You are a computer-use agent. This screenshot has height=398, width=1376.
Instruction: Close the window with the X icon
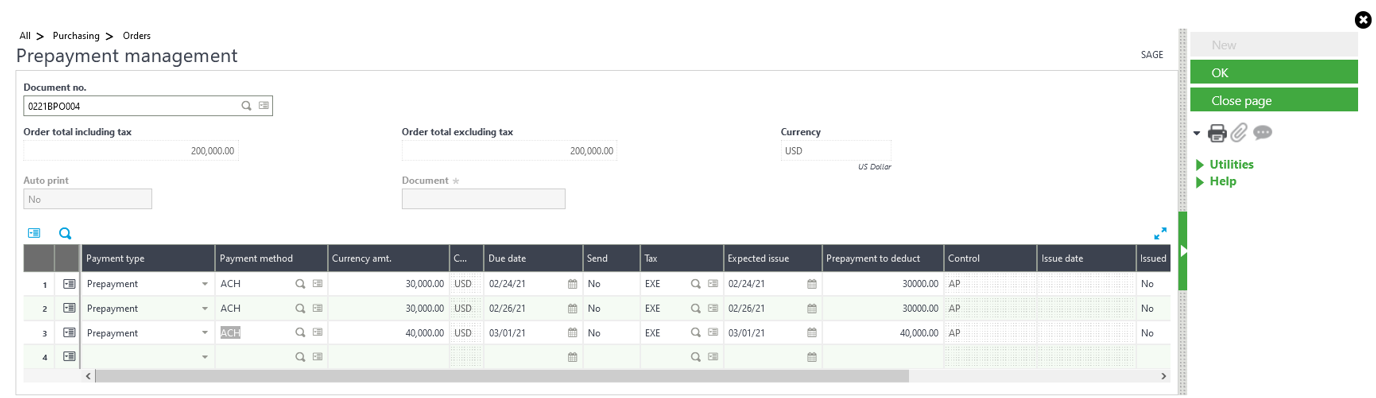pos(1363,19)
